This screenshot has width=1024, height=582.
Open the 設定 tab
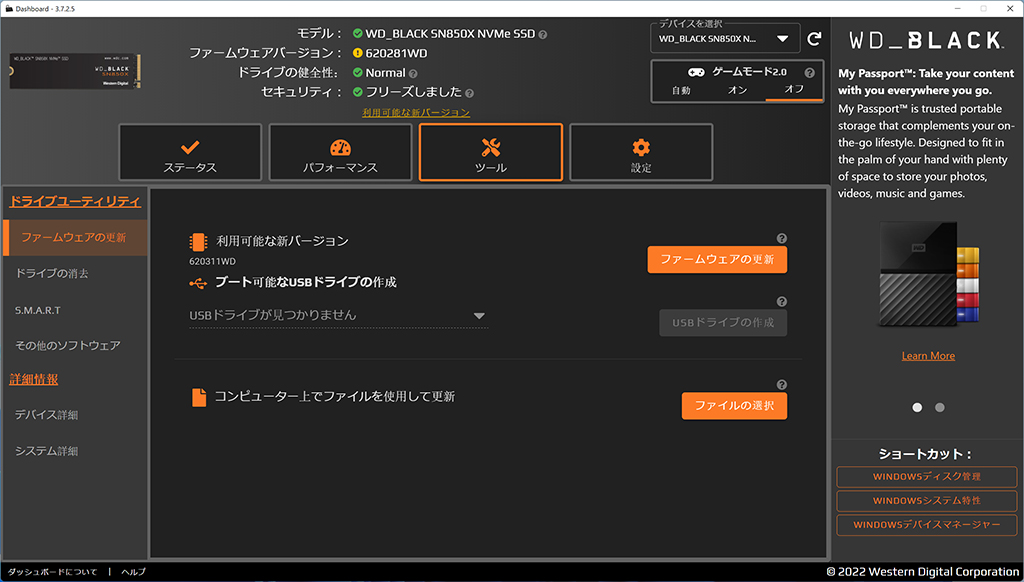click(641, 152)
